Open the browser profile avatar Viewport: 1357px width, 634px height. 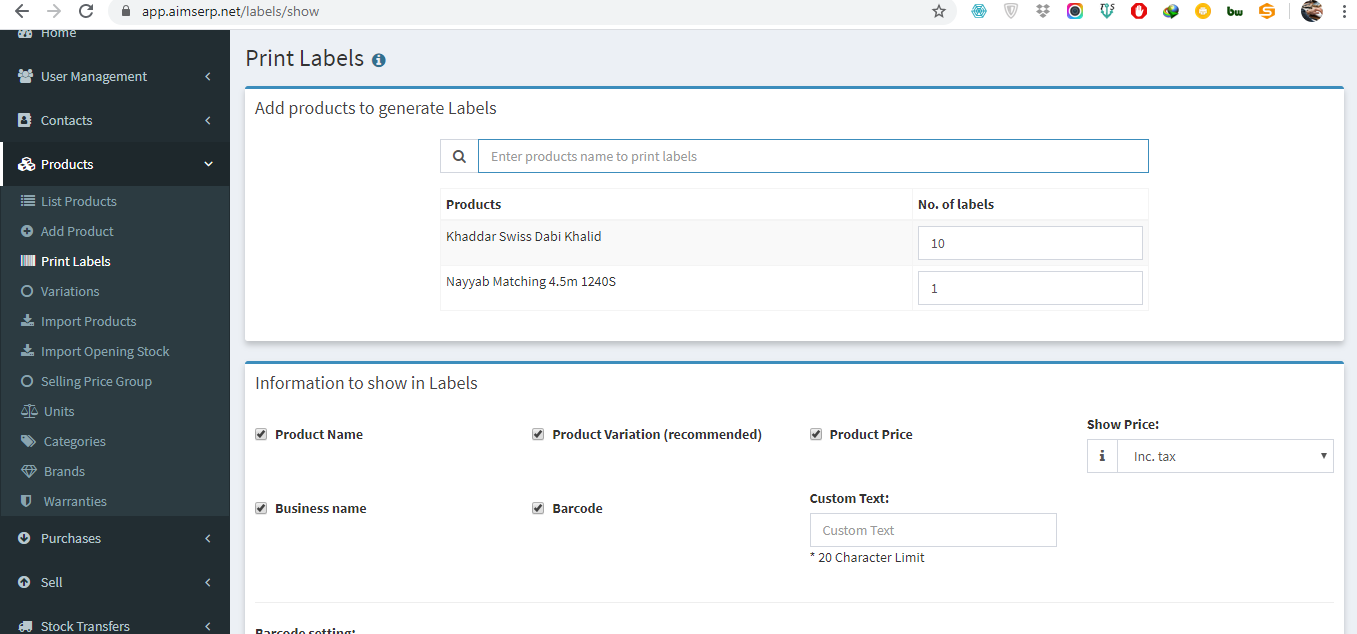pos(1311,11)
